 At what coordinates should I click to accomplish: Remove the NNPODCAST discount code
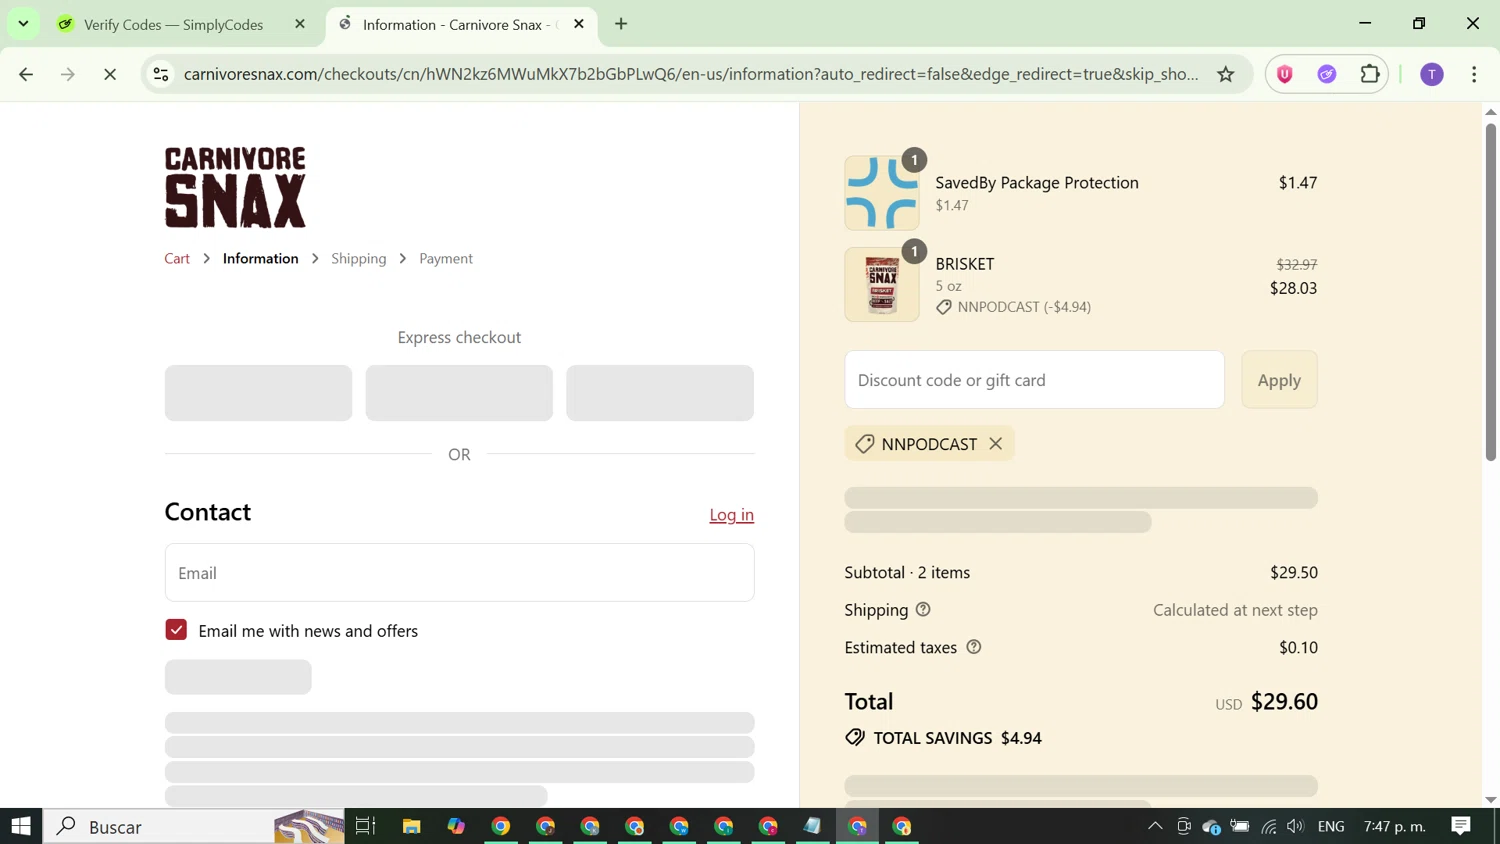(995, 444)
